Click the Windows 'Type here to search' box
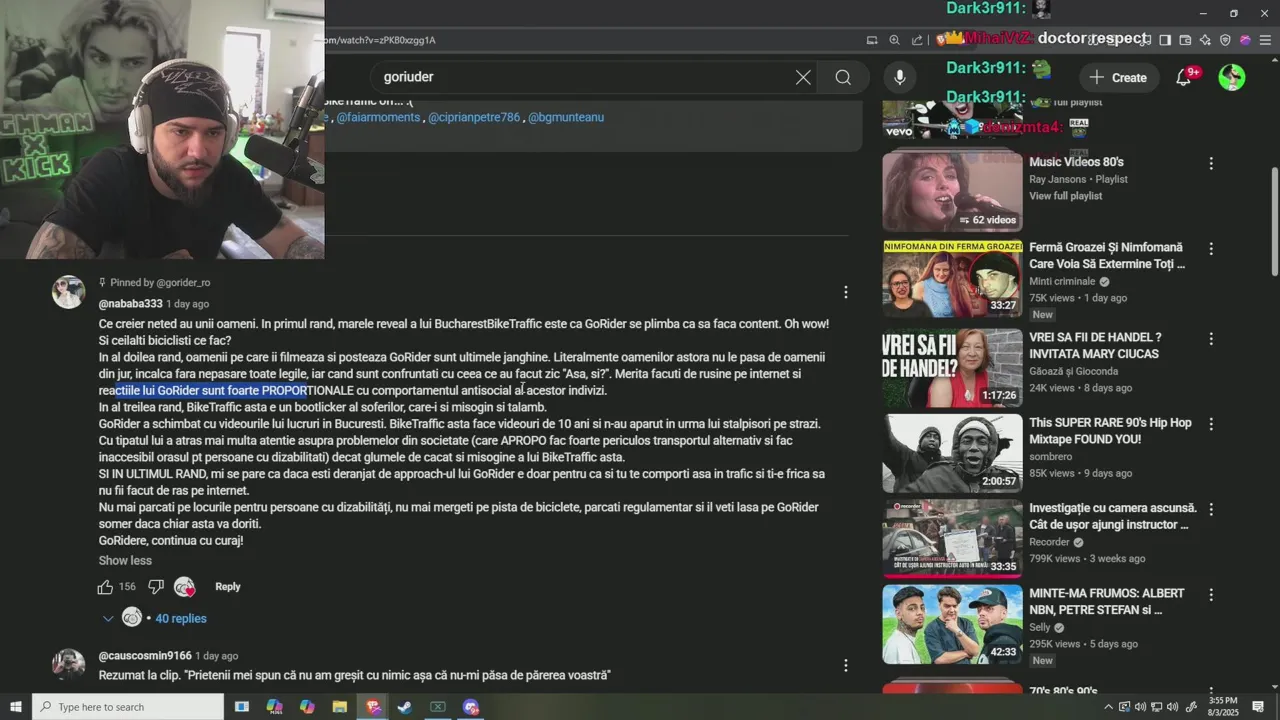The image size is (1280, 720). 128,707
